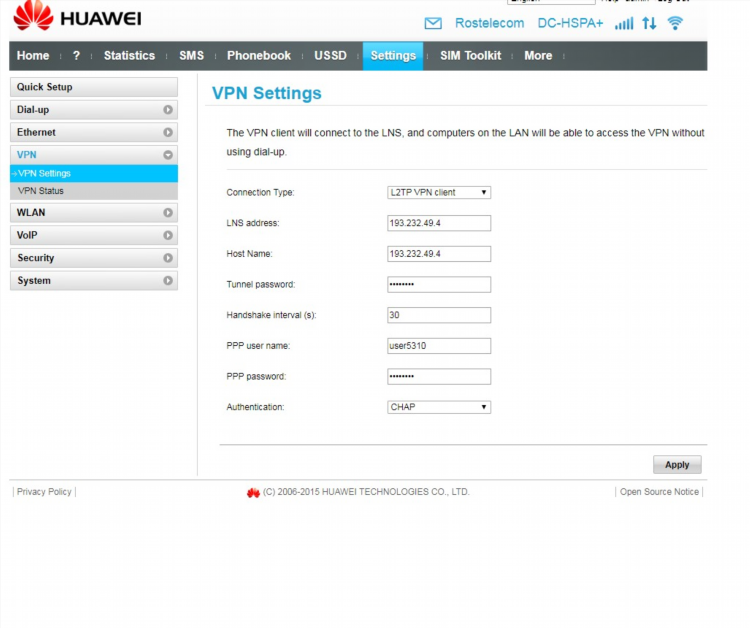The height and width of the screenshot is (628, 750).
Task: Check the signal strength bars icon
Action: (624, 23)
